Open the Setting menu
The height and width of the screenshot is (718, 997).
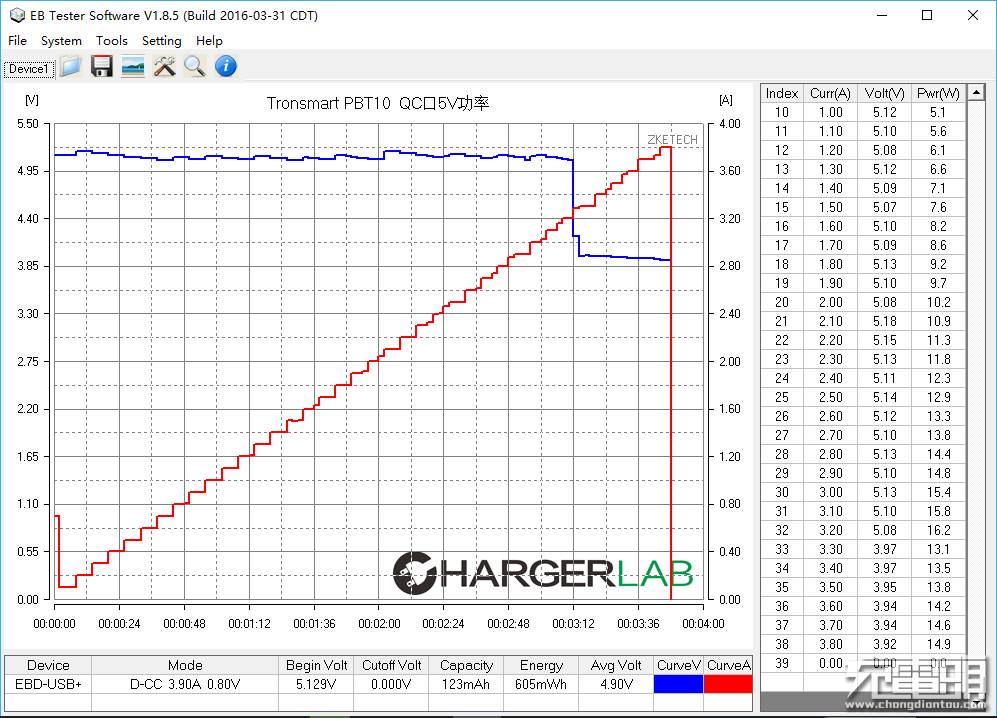click(x=162, y=41)
